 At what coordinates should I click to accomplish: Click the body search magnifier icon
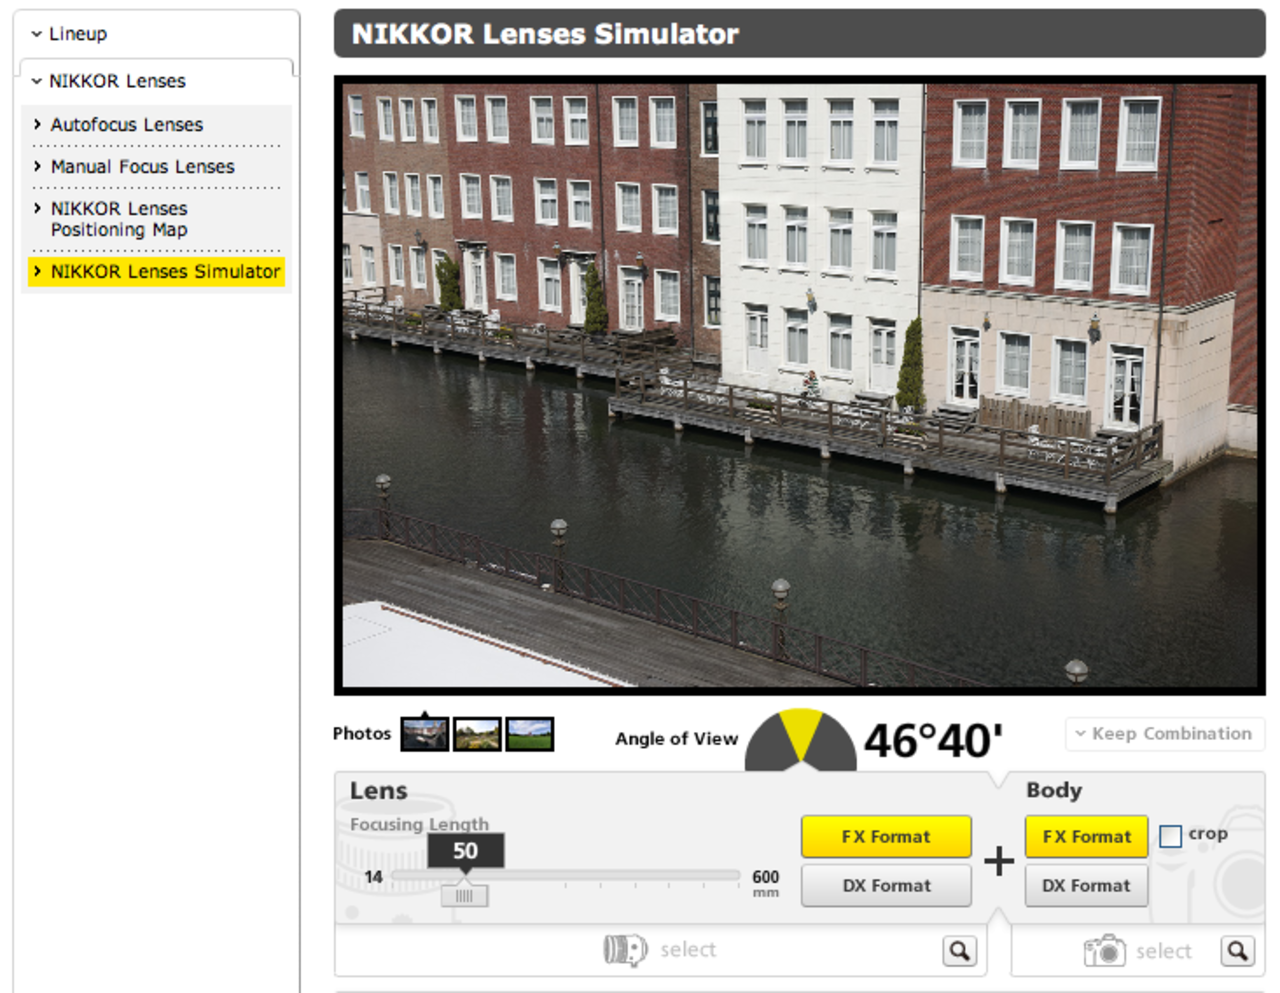1237,950
